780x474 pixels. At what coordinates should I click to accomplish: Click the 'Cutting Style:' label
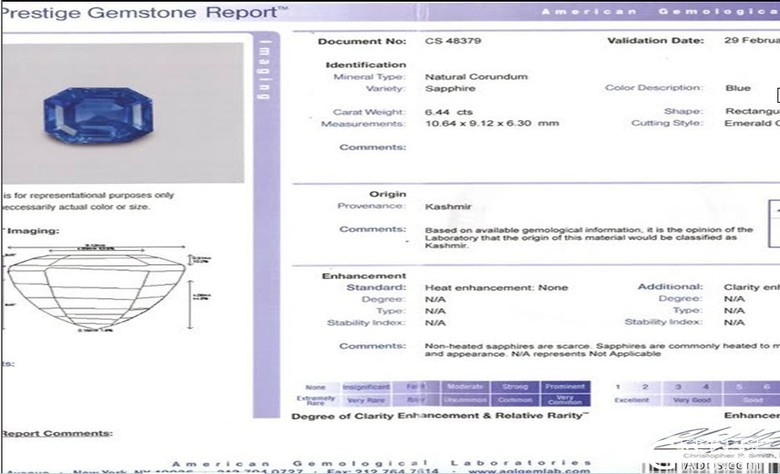point(667,123)
